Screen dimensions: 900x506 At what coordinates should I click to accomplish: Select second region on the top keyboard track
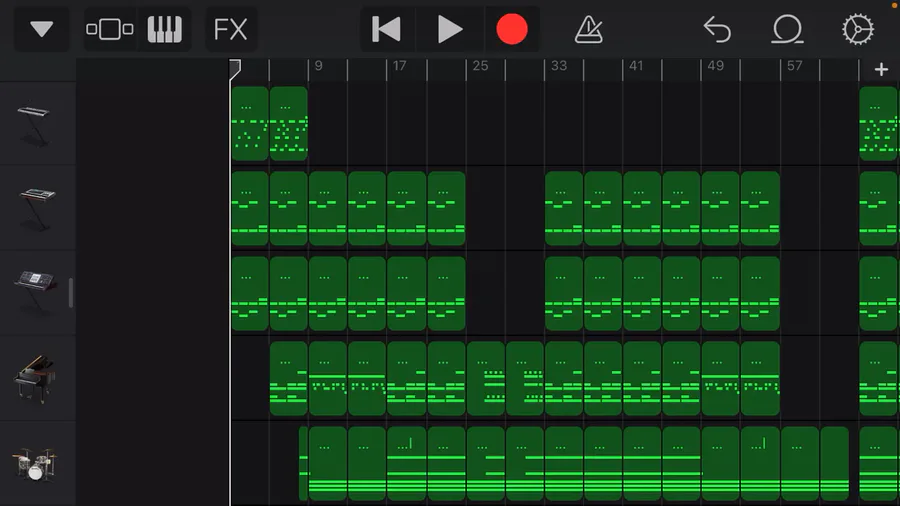tap(289, 123)
